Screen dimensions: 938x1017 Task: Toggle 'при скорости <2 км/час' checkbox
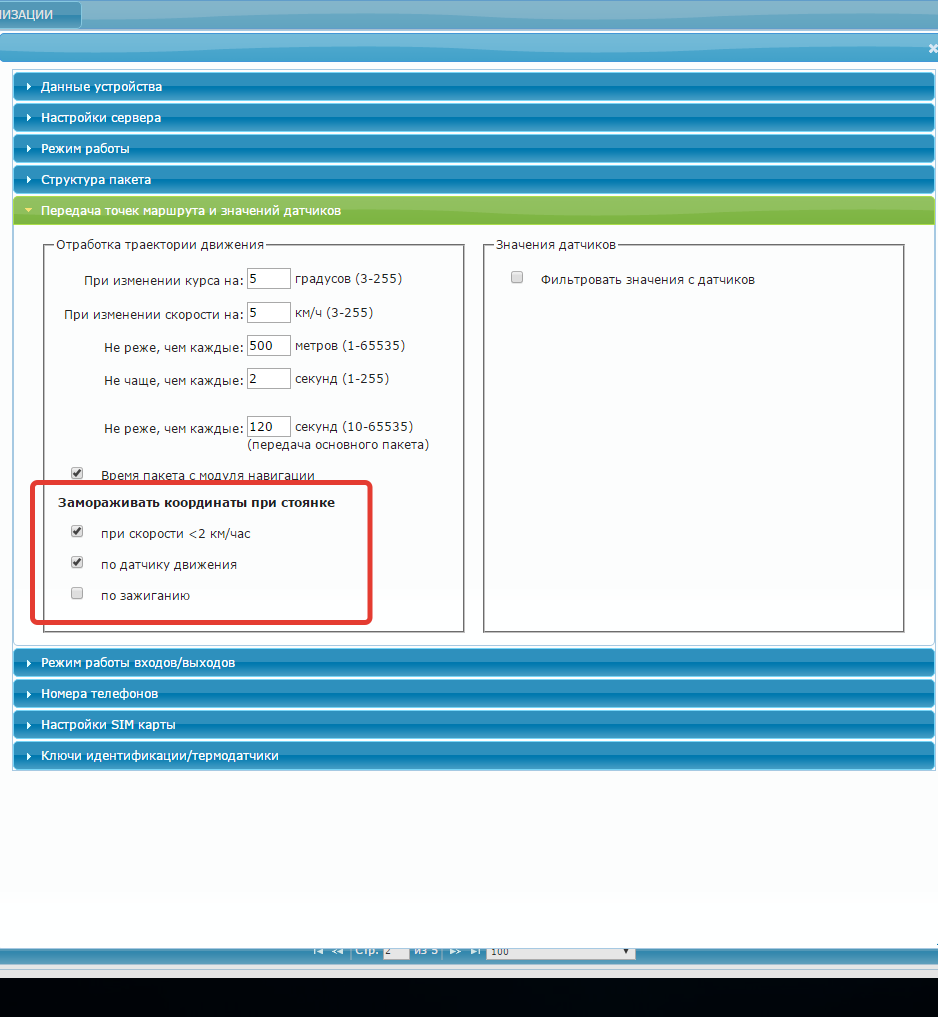tap(77, 532)
